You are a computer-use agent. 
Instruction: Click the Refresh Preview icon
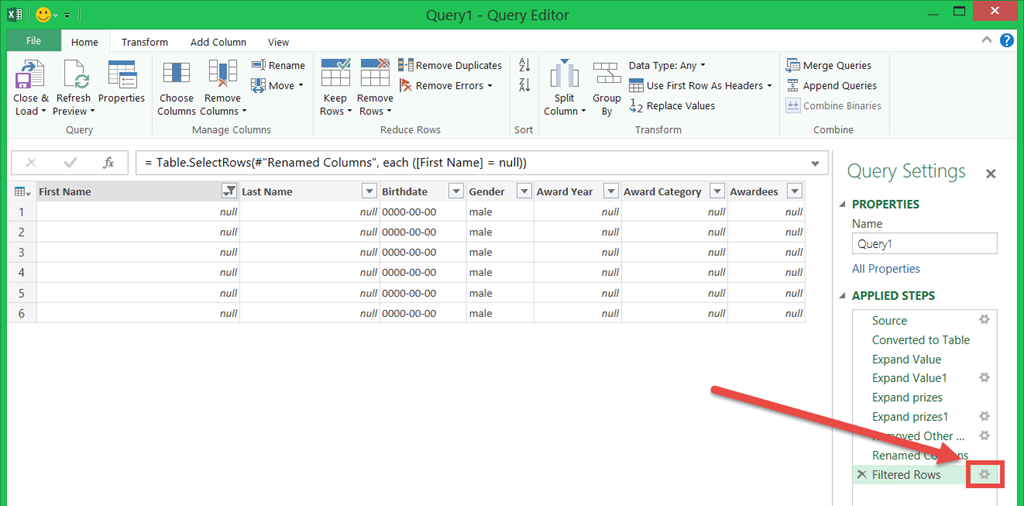75,76
